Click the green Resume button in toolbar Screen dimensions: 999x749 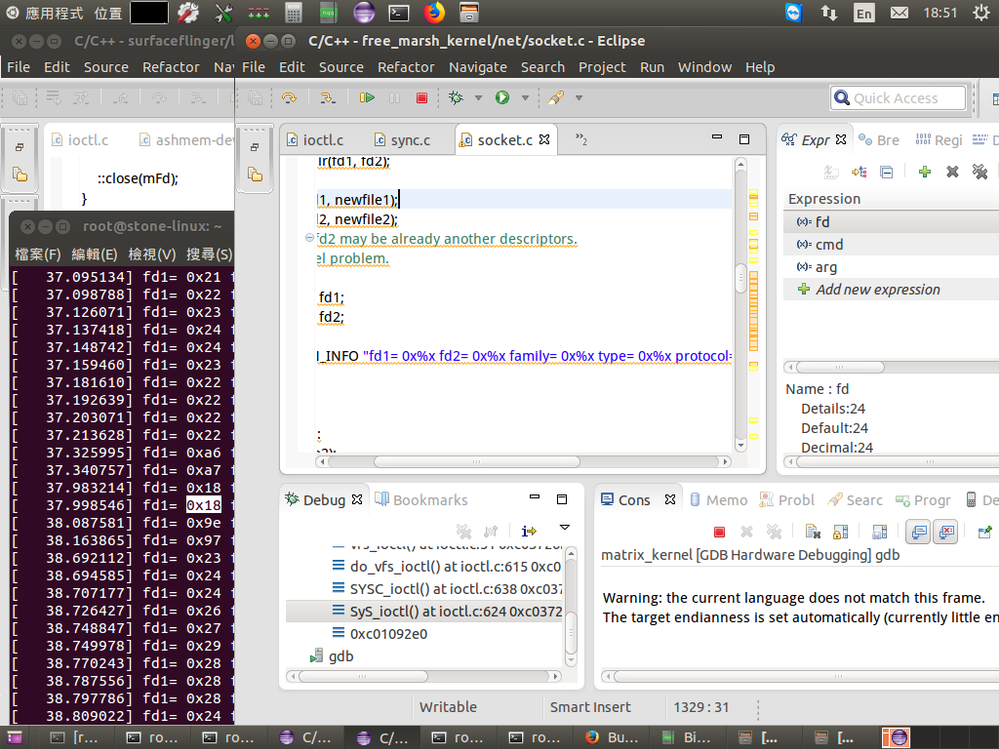(x=367, y=98)
